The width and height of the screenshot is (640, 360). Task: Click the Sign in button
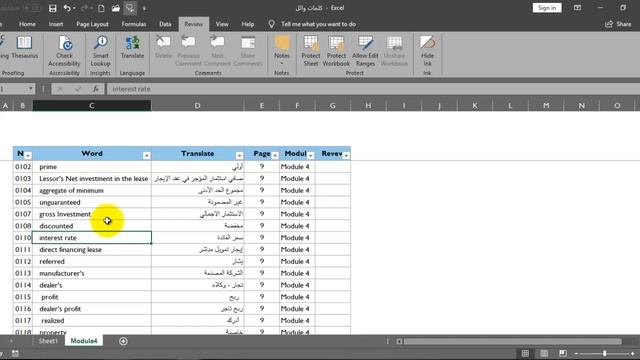click(x=547, y=8)
